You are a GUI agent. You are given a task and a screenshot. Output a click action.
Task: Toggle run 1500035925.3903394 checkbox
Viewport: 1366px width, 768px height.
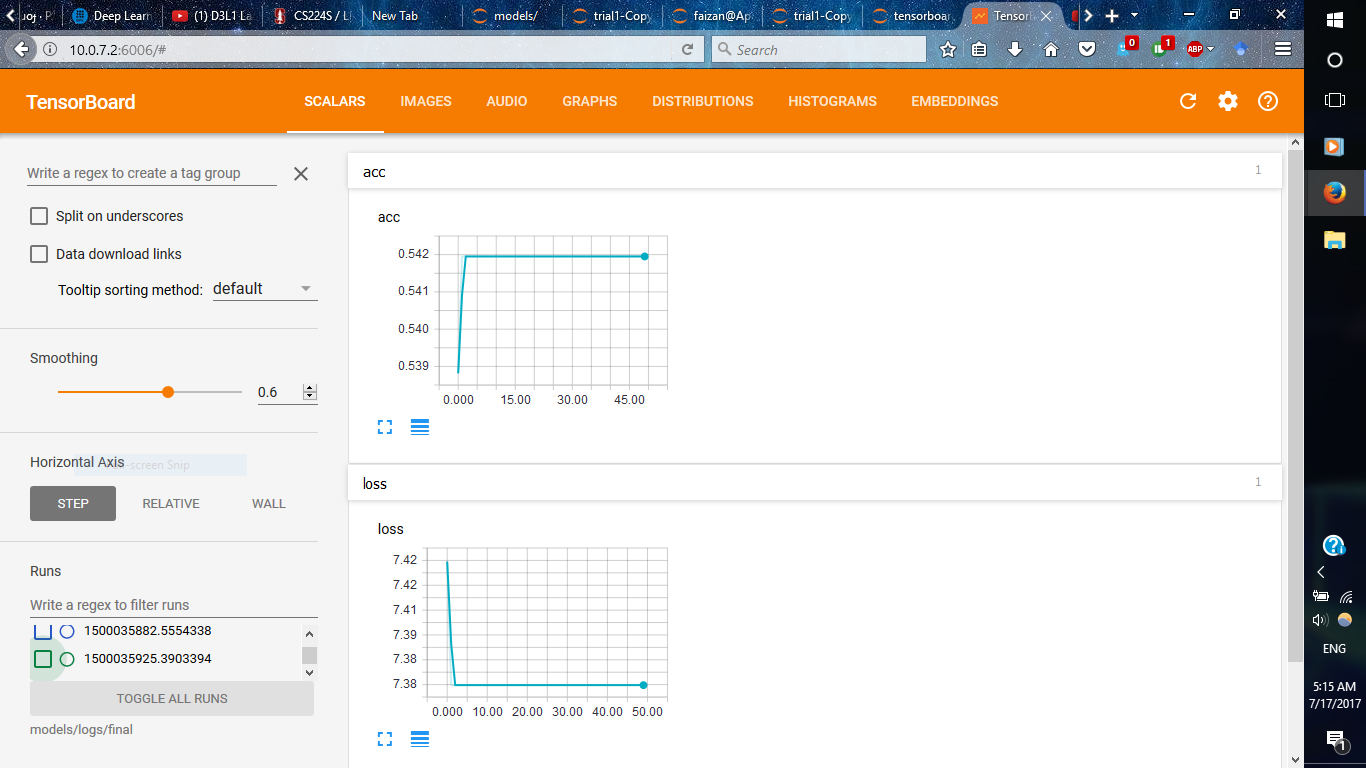point(43,659)
